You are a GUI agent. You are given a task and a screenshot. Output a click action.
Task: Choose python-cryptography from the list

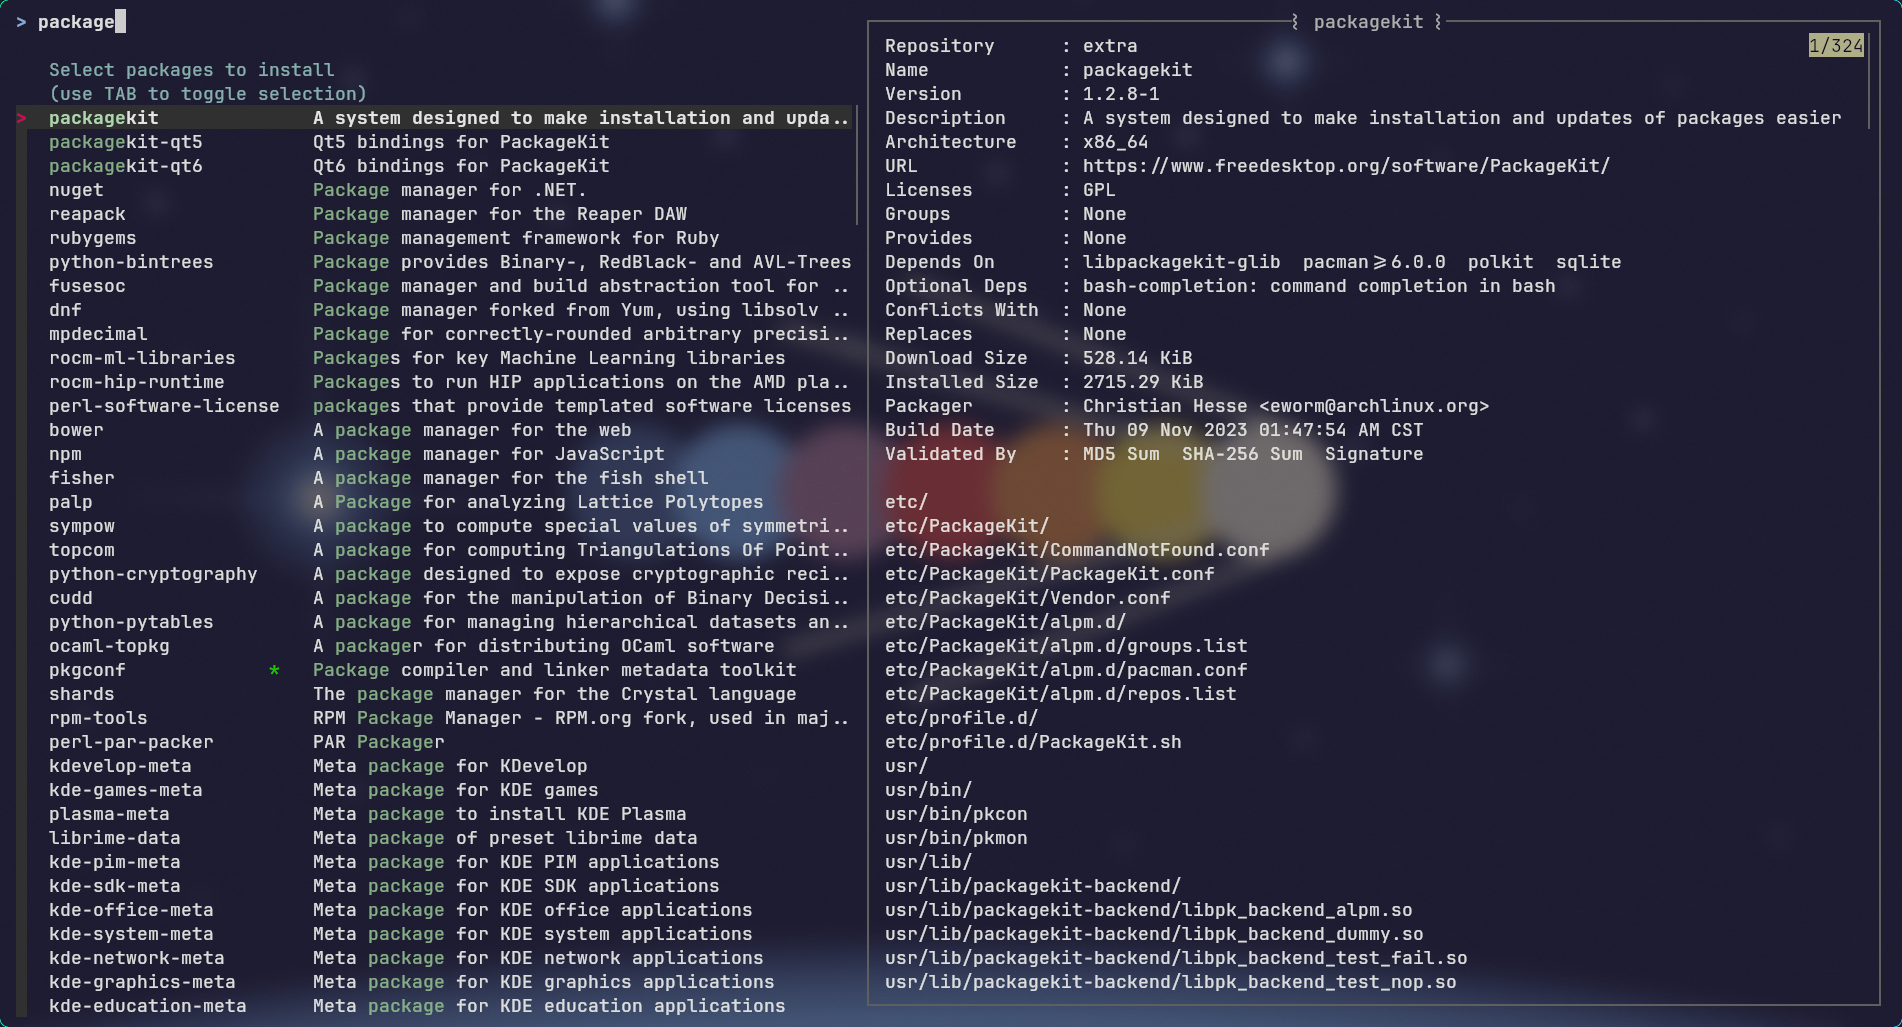coord(434,574)
